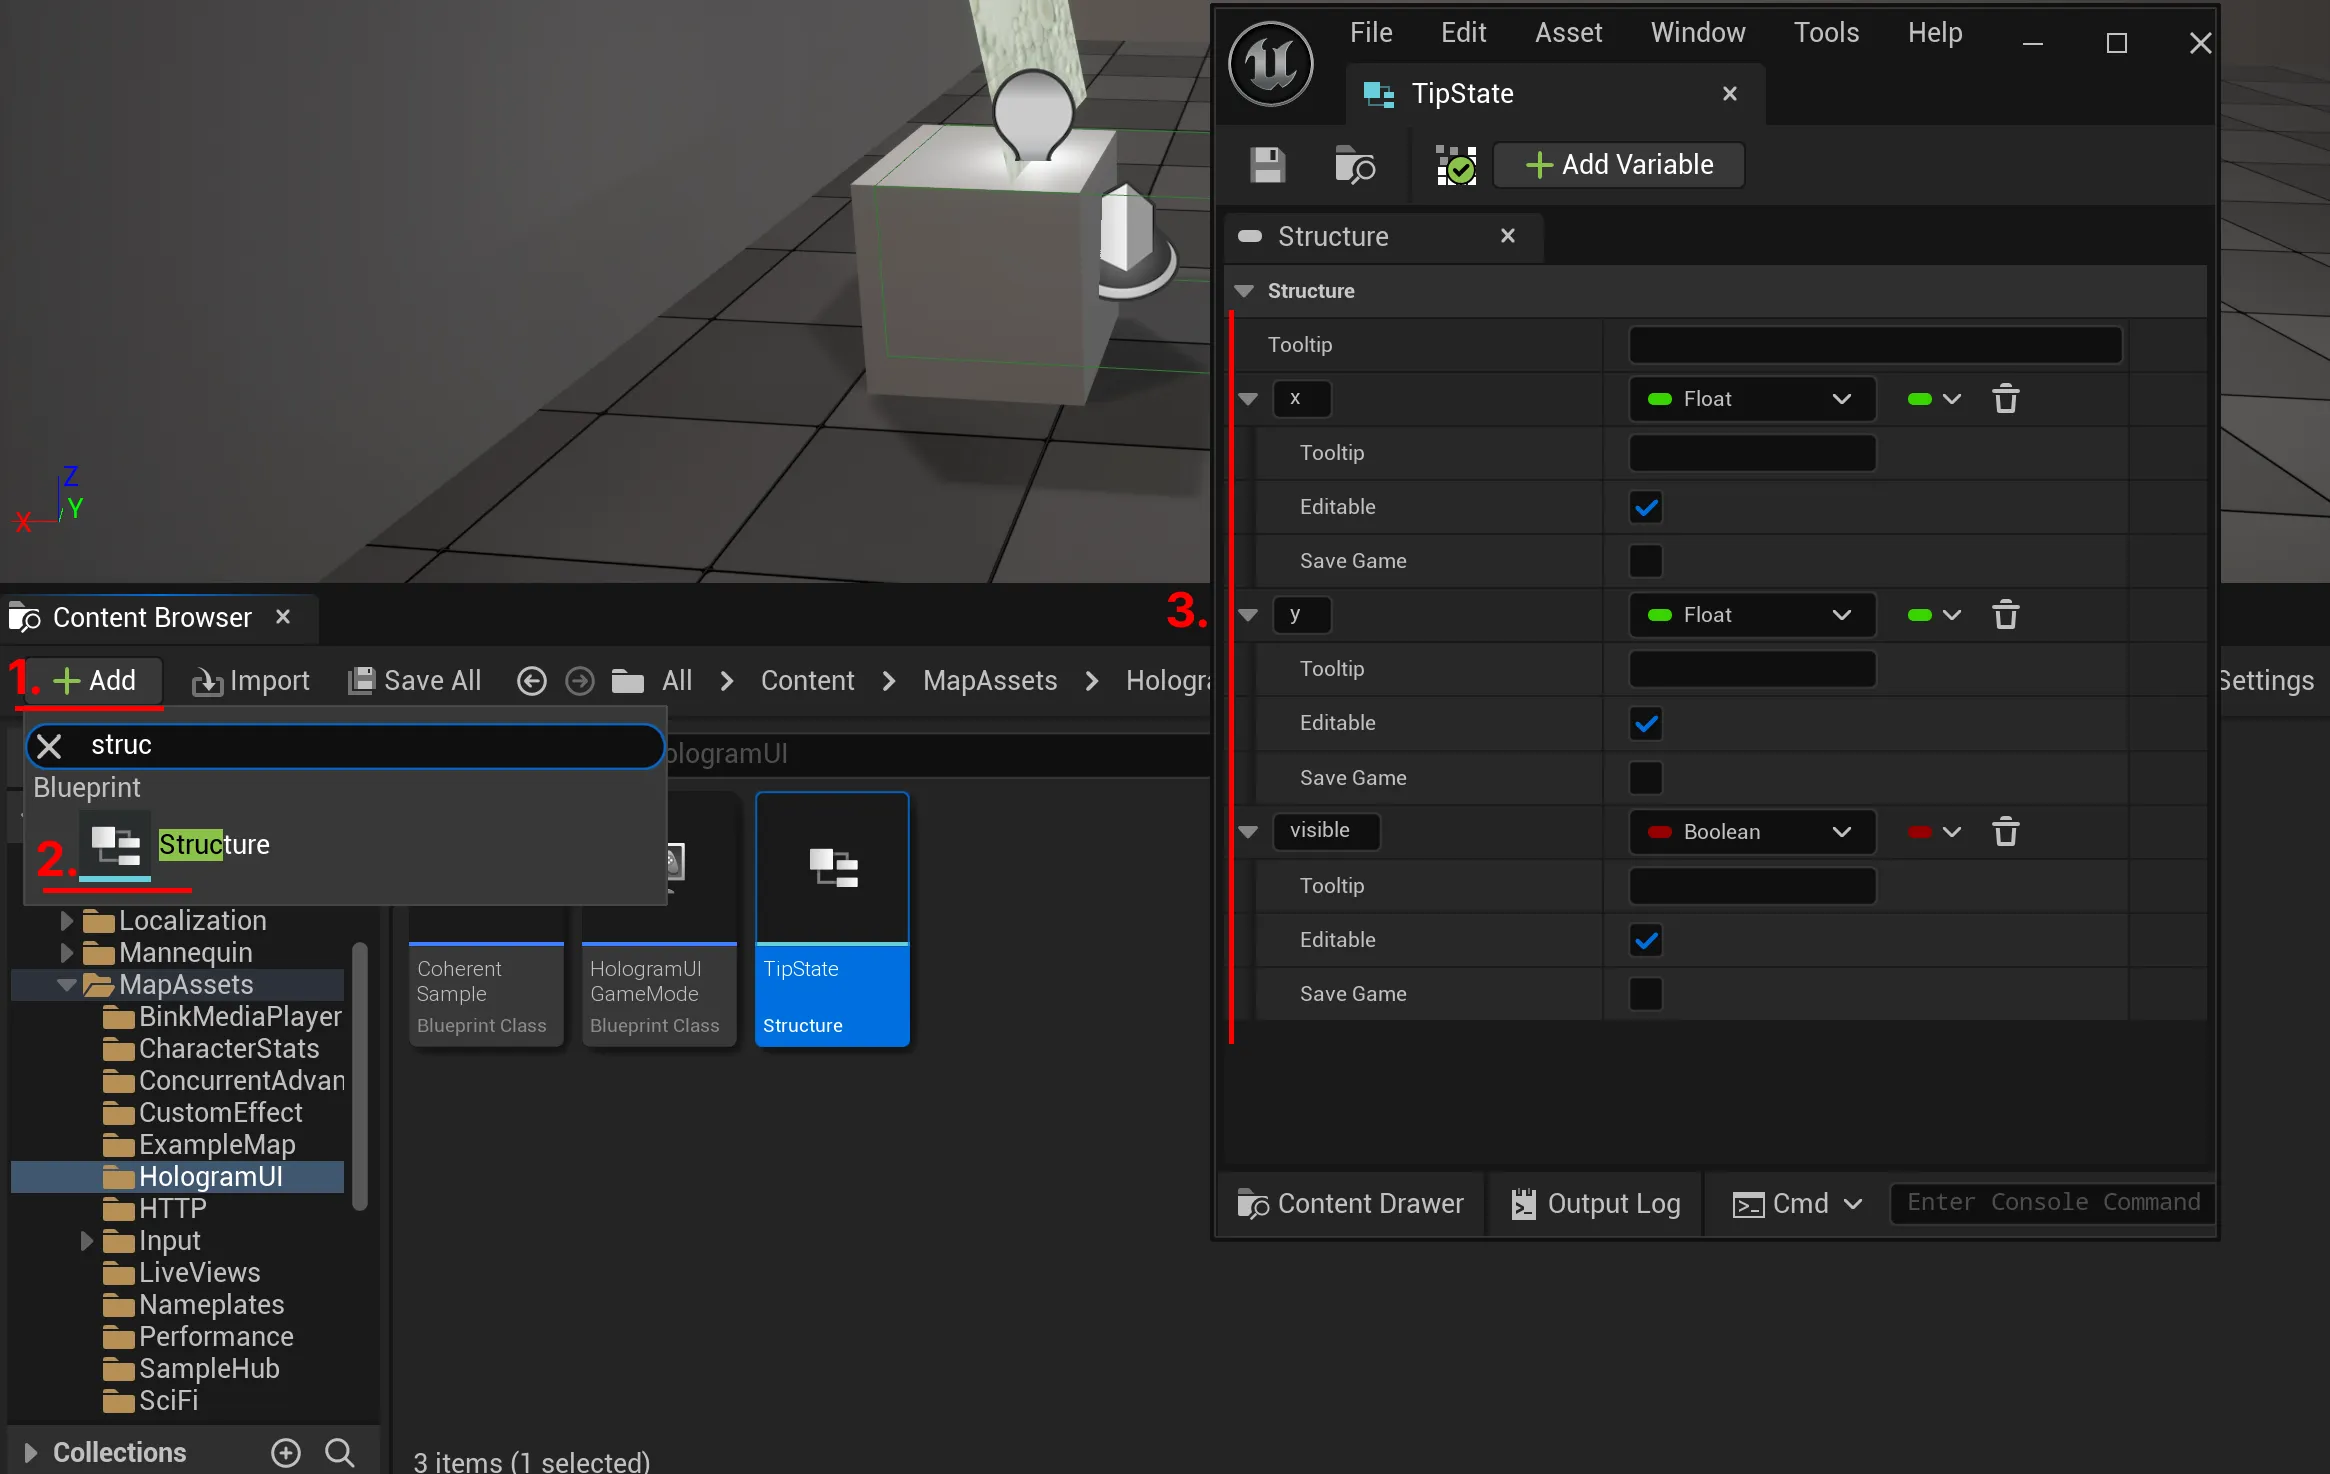Open the Boolean type dropdown for visible
The height and width of the screenshot is (1474, 2330).
[x=1751, y=832]
